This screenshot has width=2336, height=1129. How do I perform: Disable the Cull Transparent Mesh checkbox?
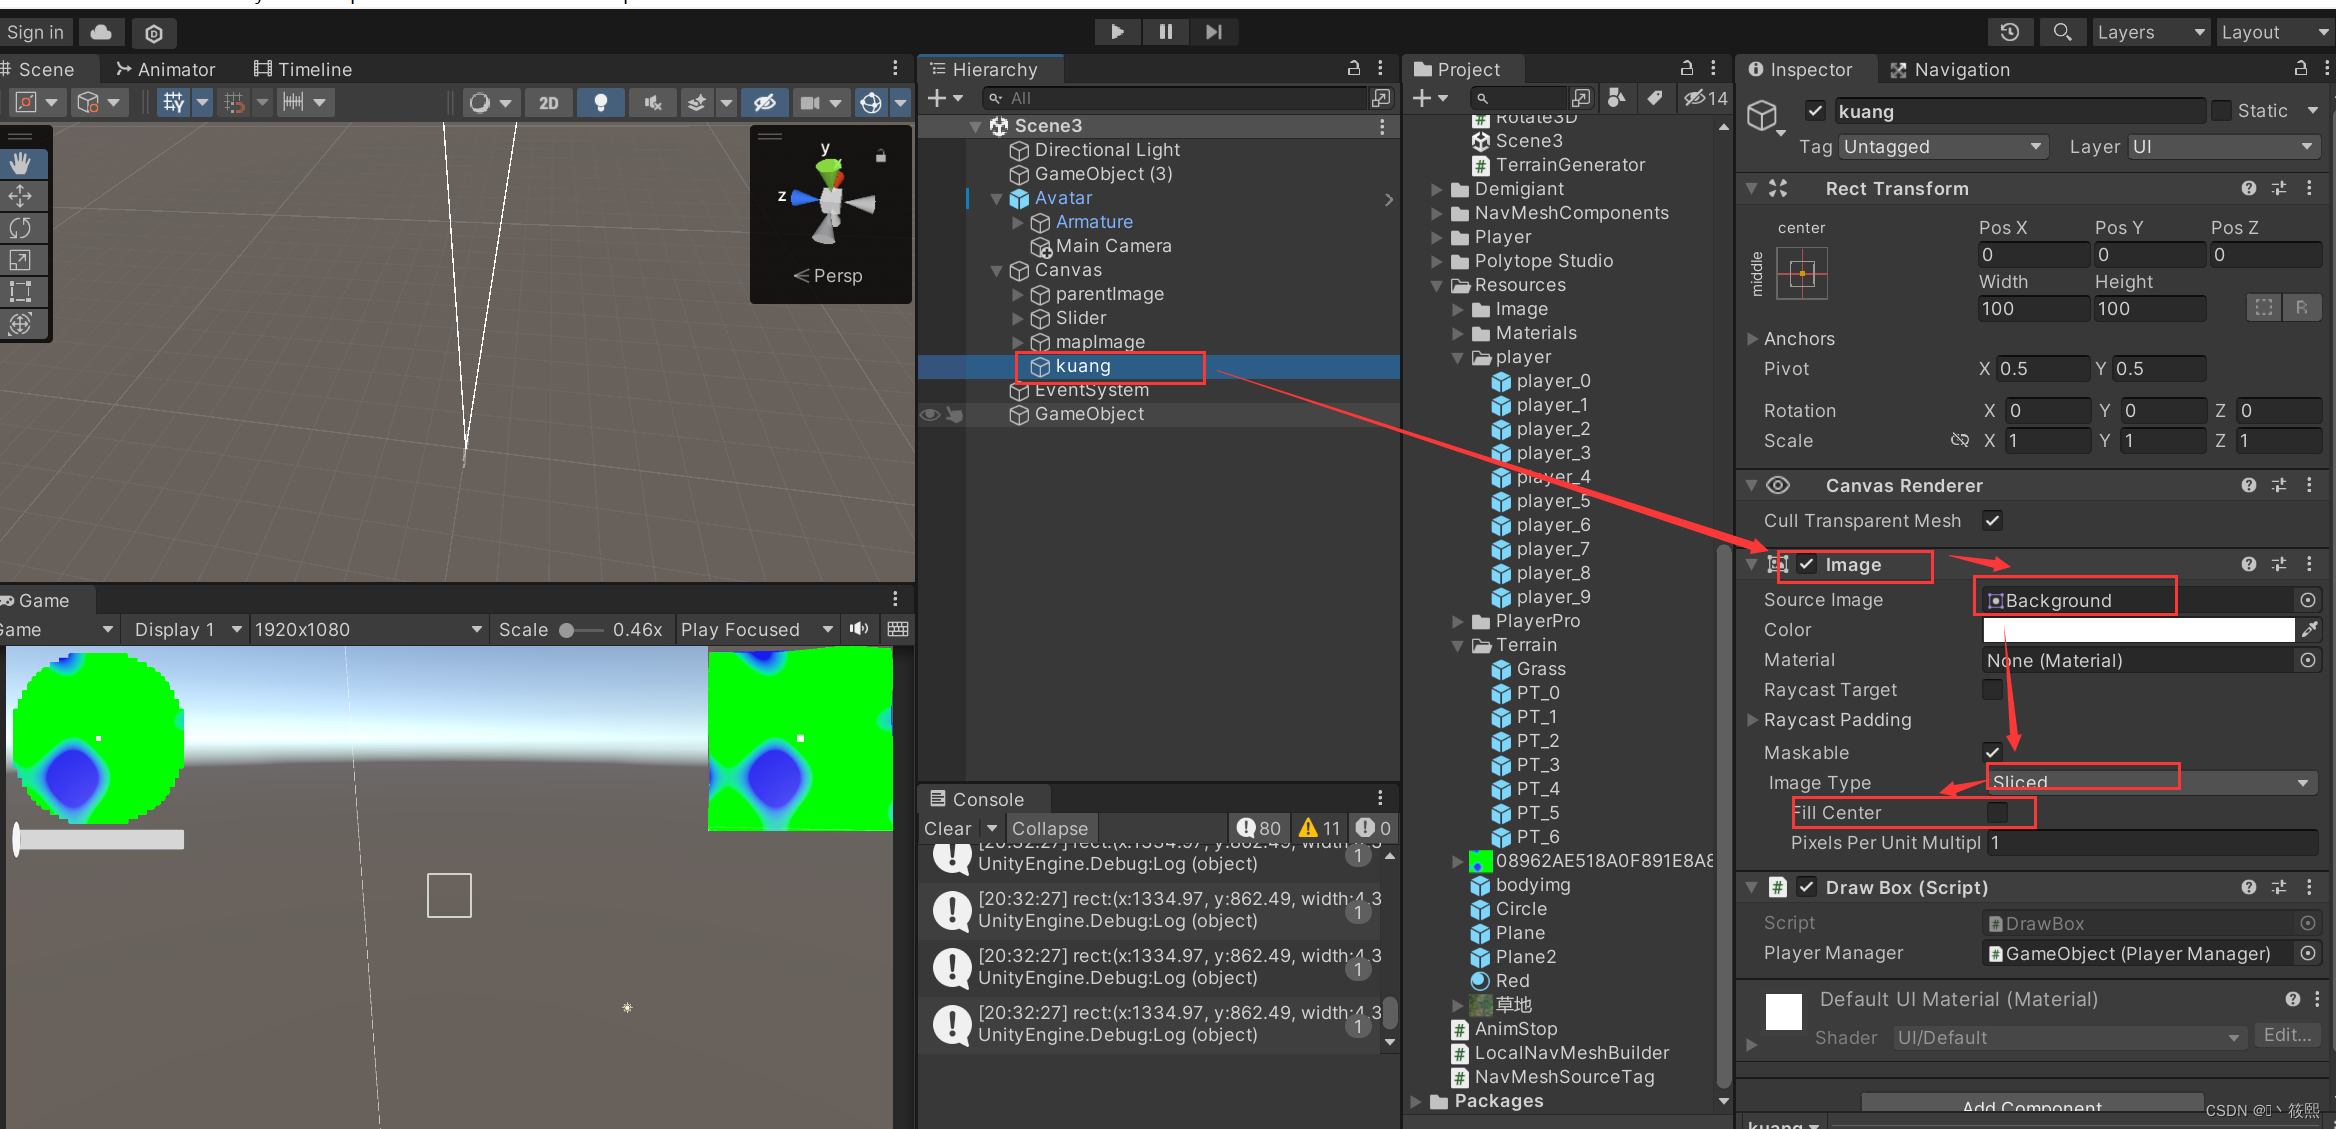[1992, 520]
